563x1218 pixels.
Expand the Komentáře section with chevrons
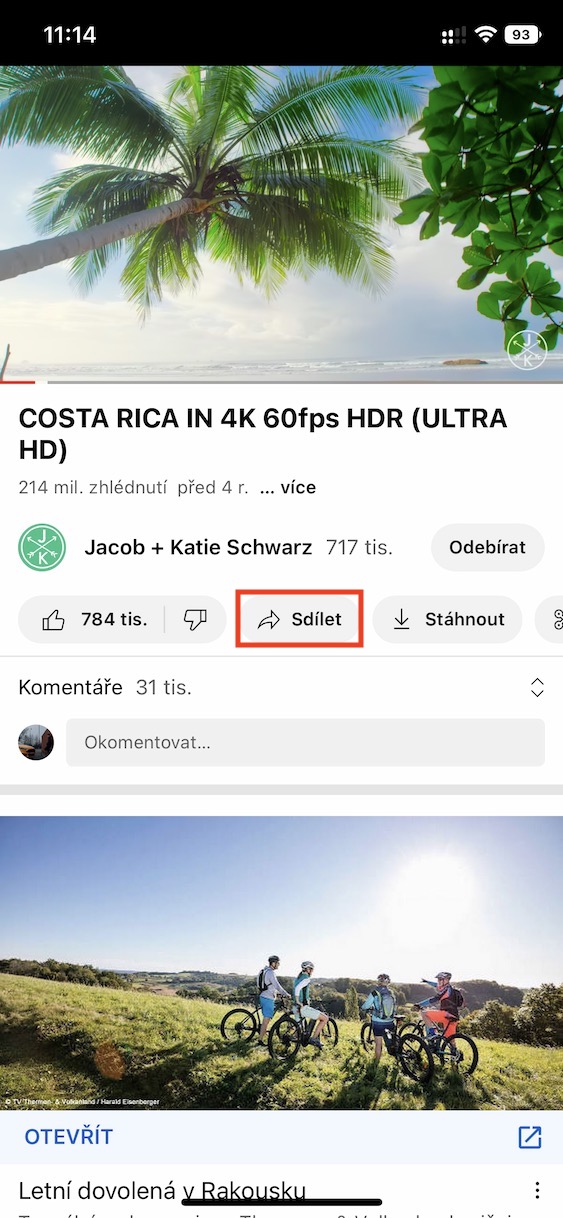[537, 688]
